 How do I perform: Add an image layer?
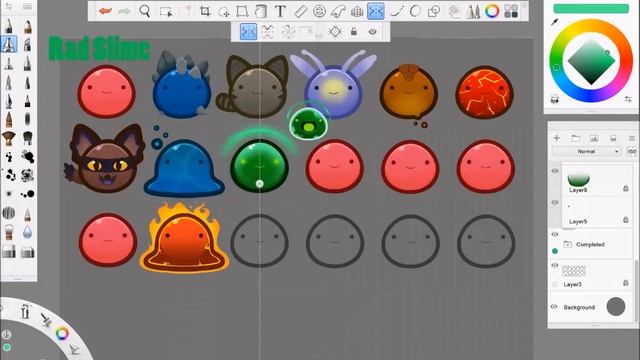(x=594, y=138)
